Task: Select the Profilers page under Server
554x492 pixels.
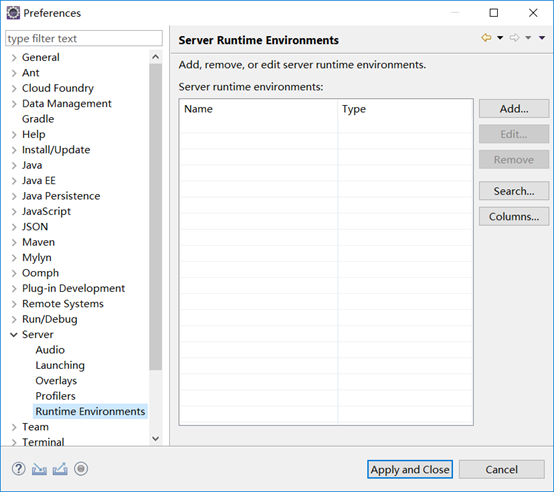Action: coord(55,396)
